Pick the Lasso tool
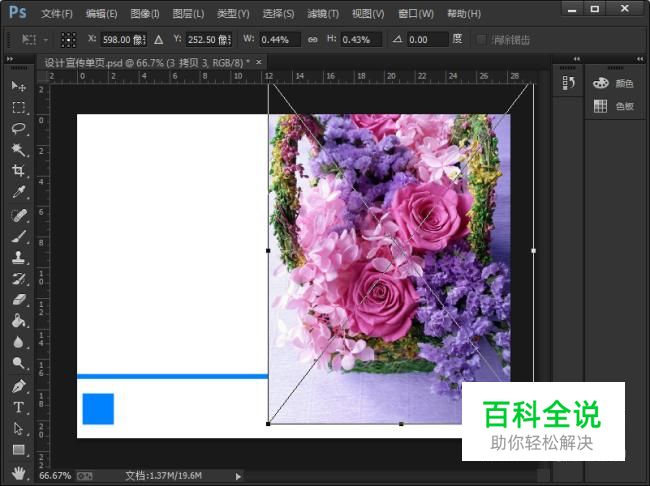 pyautogui.click(x=18, y=129)
